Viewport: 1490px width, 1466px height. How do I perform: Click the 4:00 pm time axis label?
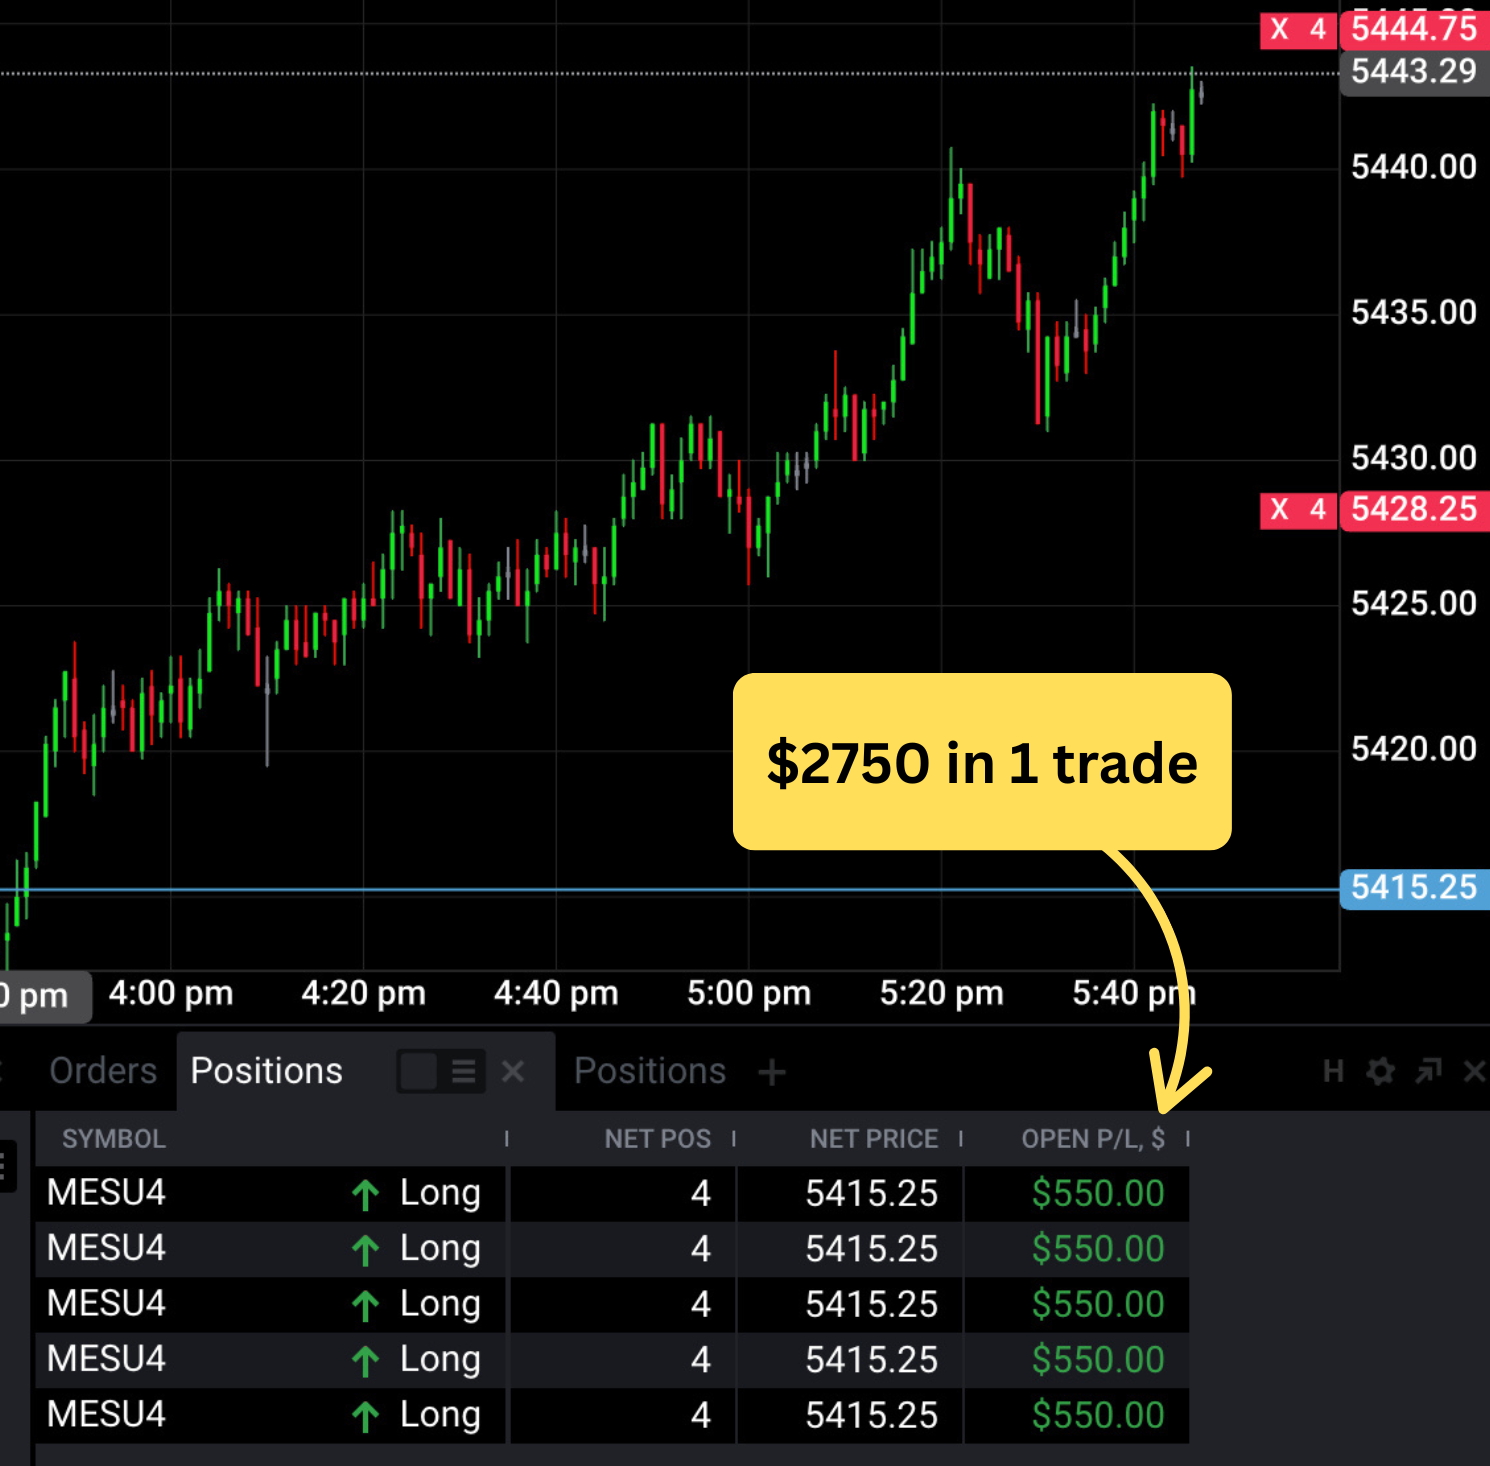pos(171,994)
